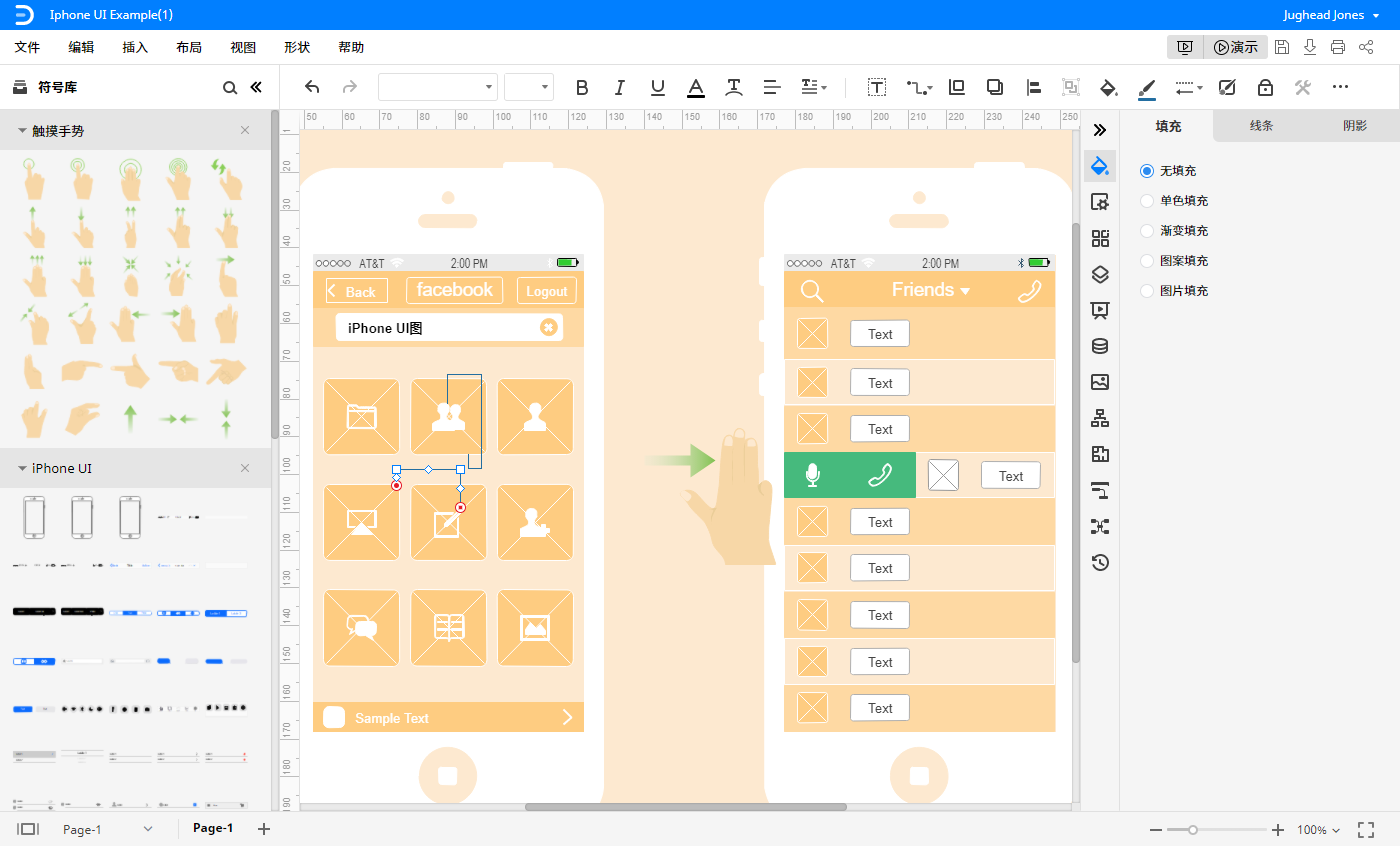
Task: Click the Jughead Jones account name
Action: click(x=1324, y=15)
